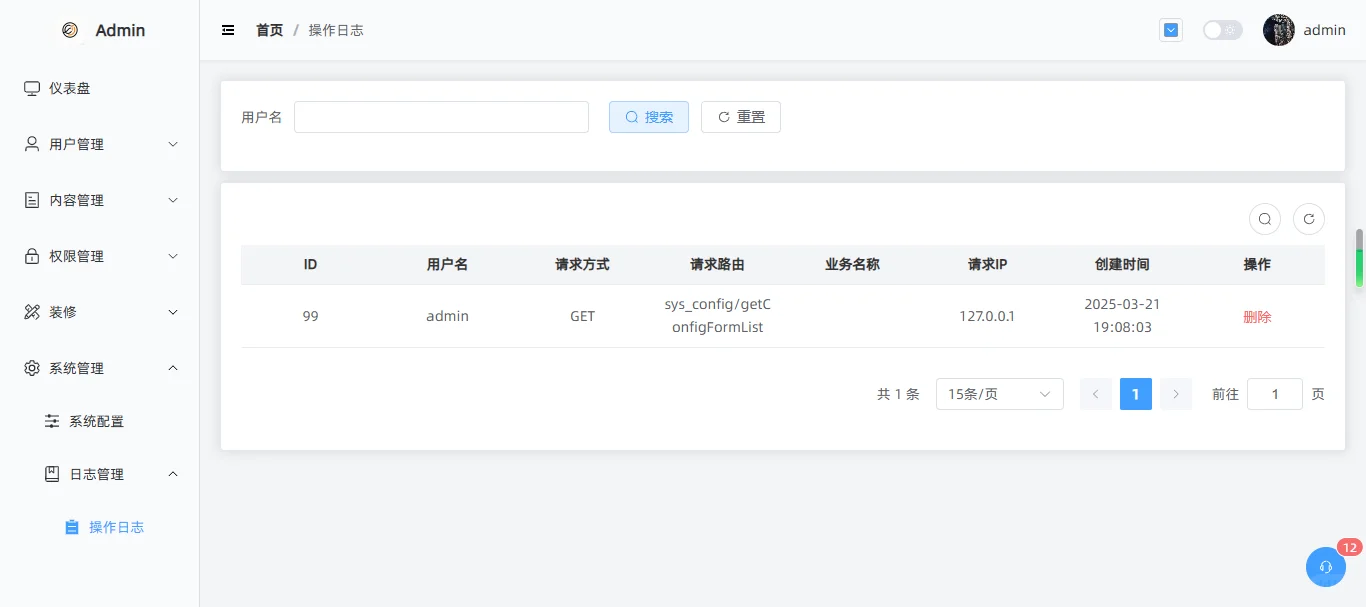1366x607 pixels.
Task: Open the 15条/页 page size dropdown
Action: click(x=999, y=393)
